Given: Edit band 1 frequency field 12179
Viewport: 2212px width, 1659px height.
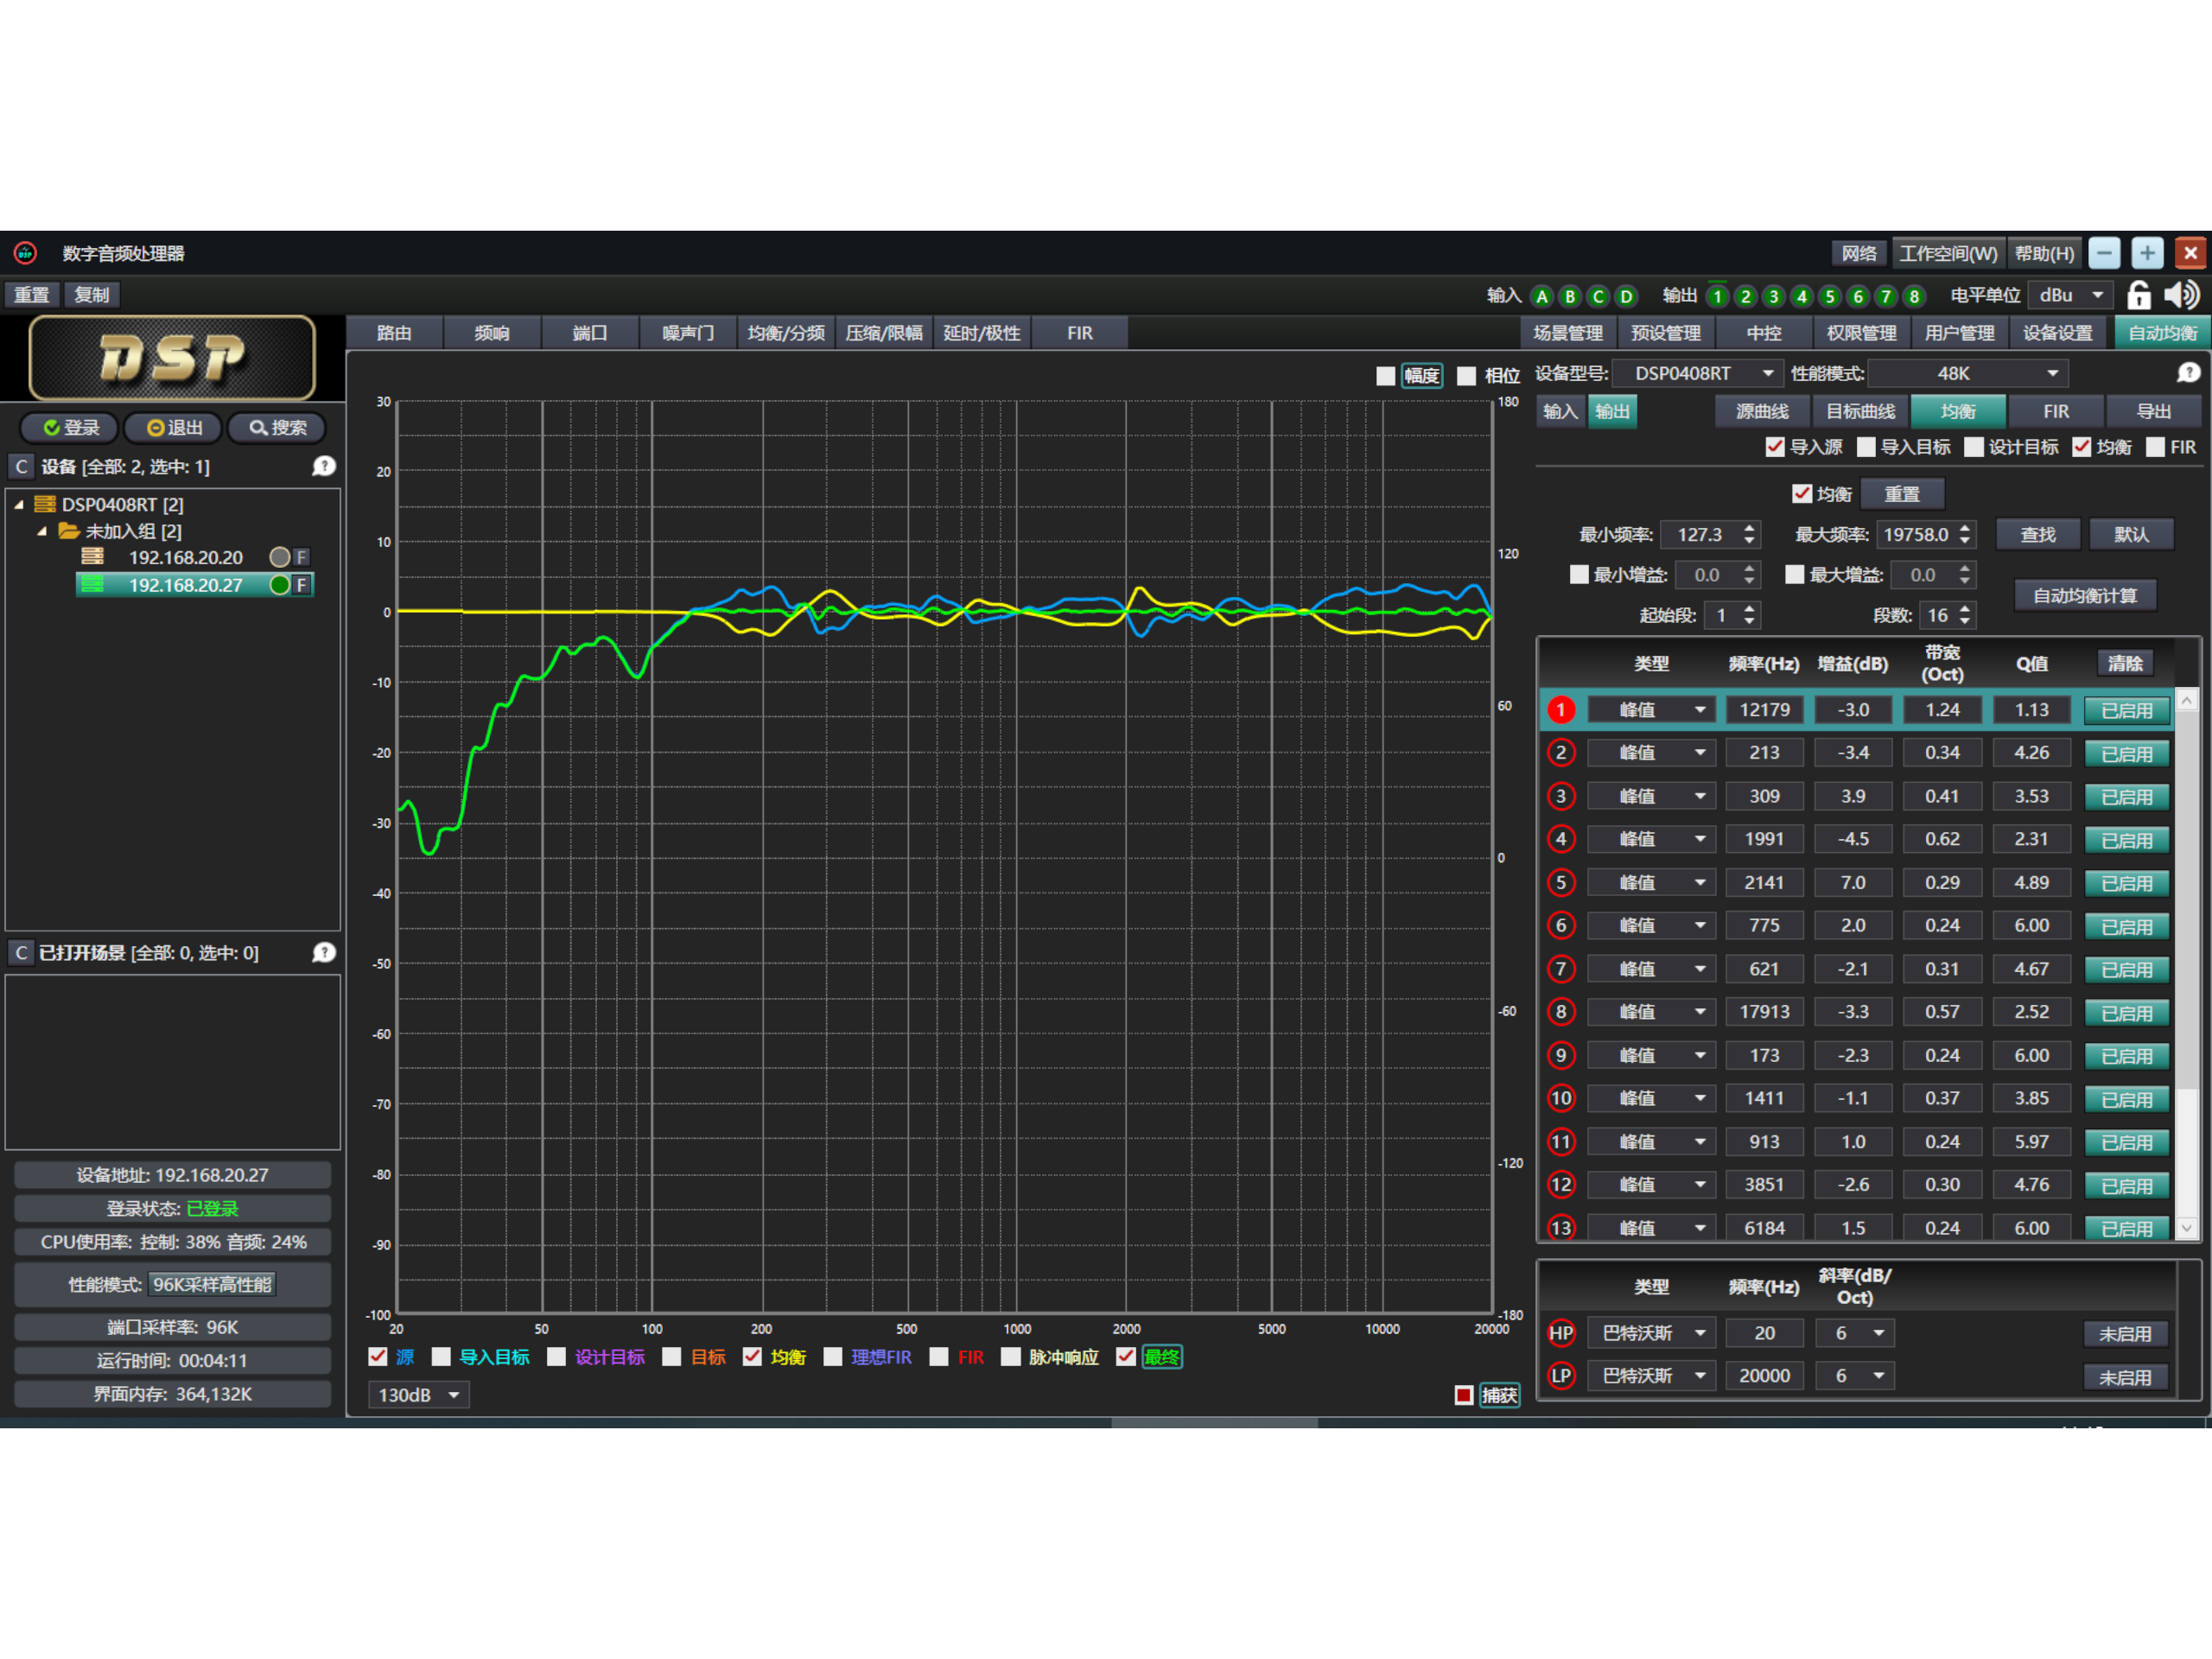Looking at the screenshot, I should [x=1765, y=710].
